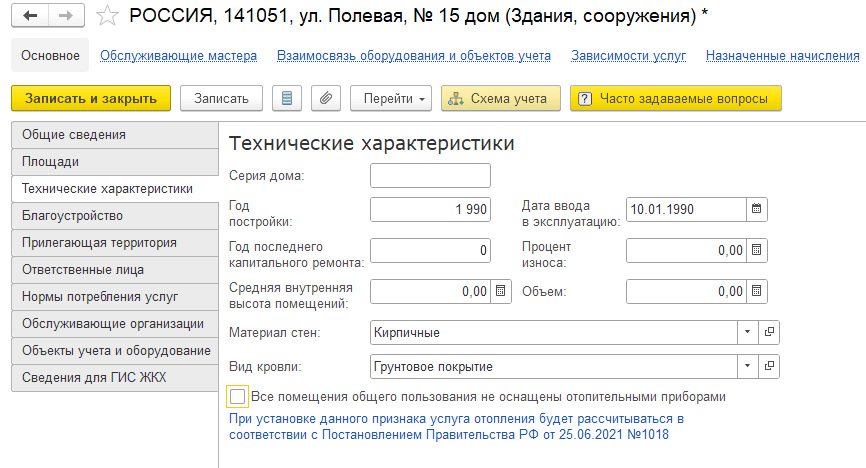Open the Благоустройство section tab

click(113, 215)
